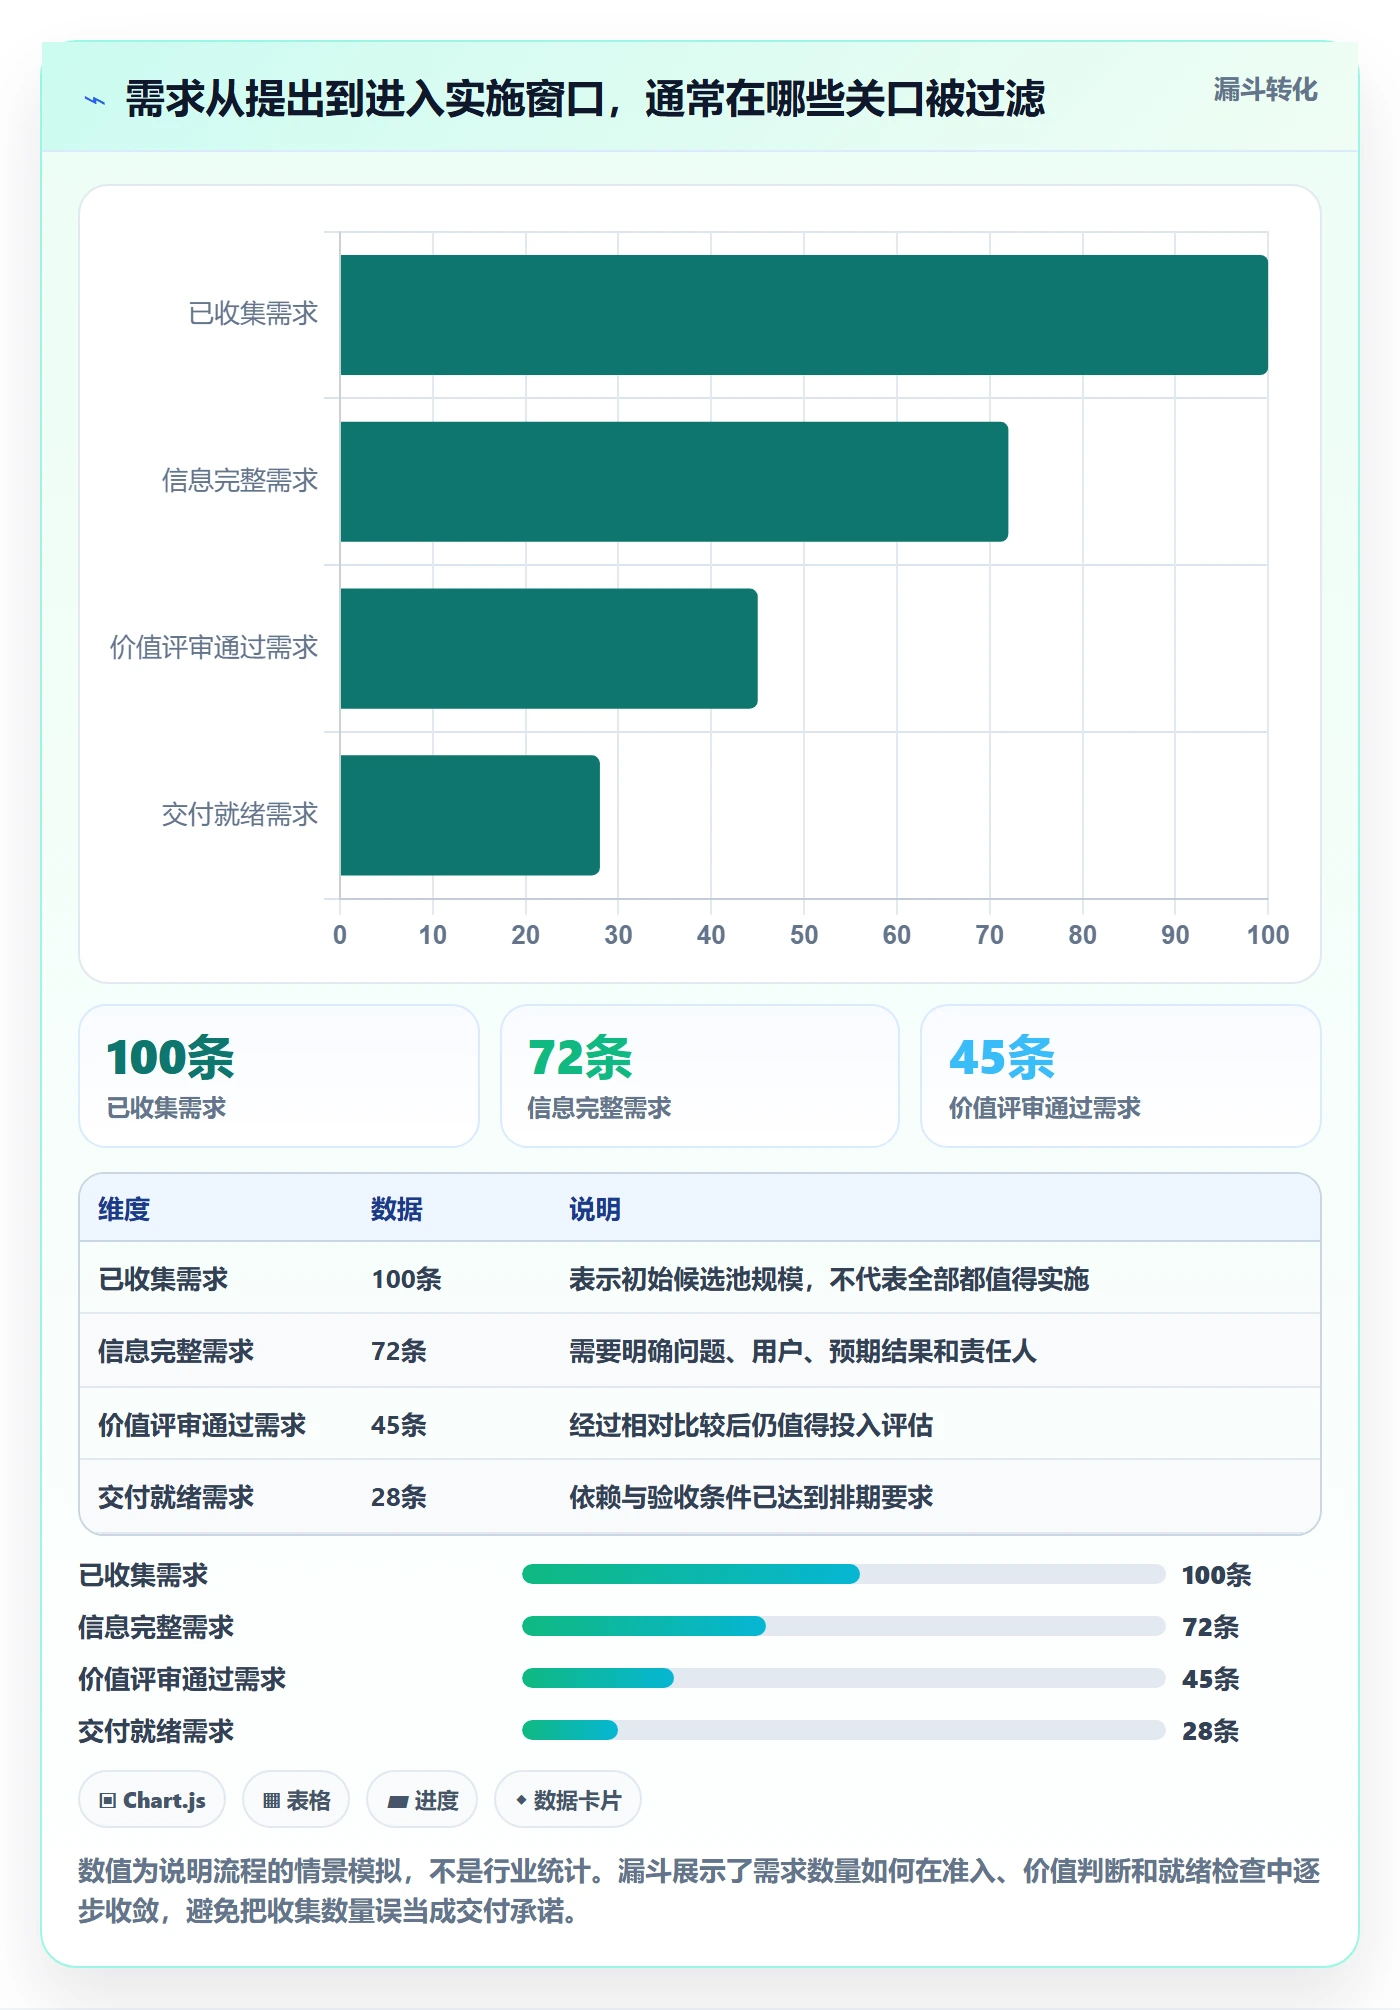The height and width of the screenshot is (2010, 1400).
Task: Click the Chart.js chip
Action: click(152, 1800)
